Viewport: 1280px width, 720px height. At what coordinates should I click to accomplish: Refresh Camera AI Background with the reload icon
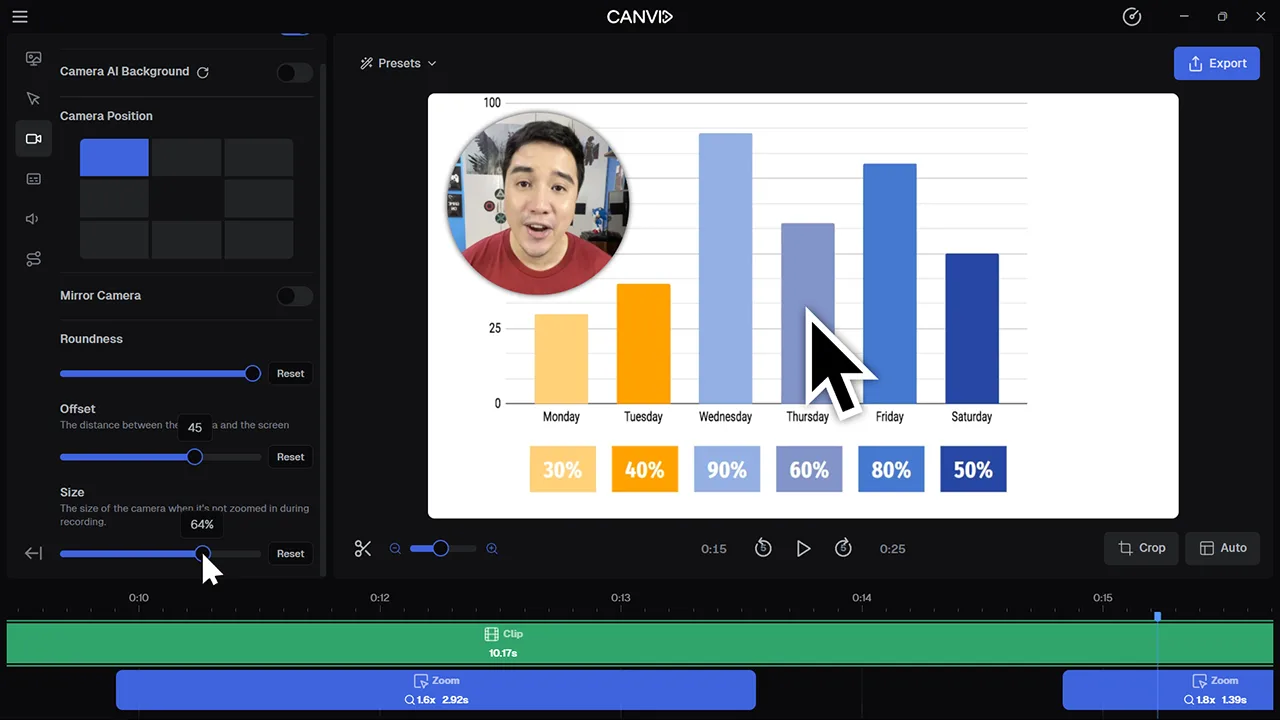pos(203,71)
